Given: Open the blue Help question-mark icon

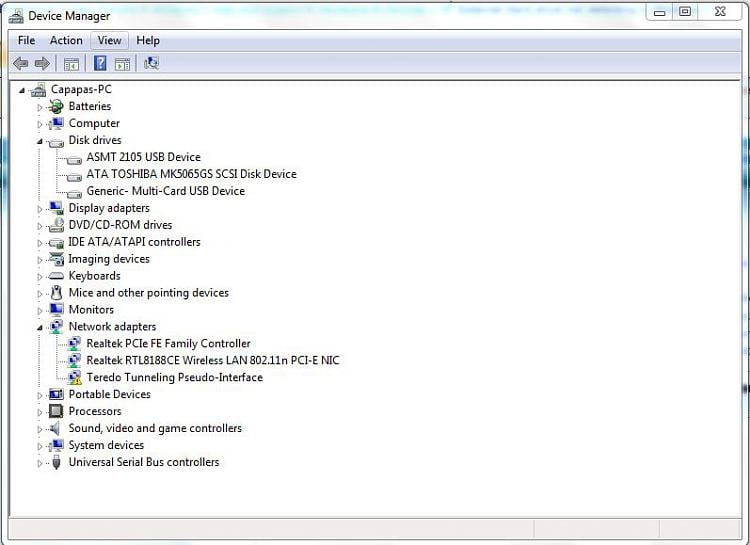Looking at the screenshot, I should click(x=100, y=63).
